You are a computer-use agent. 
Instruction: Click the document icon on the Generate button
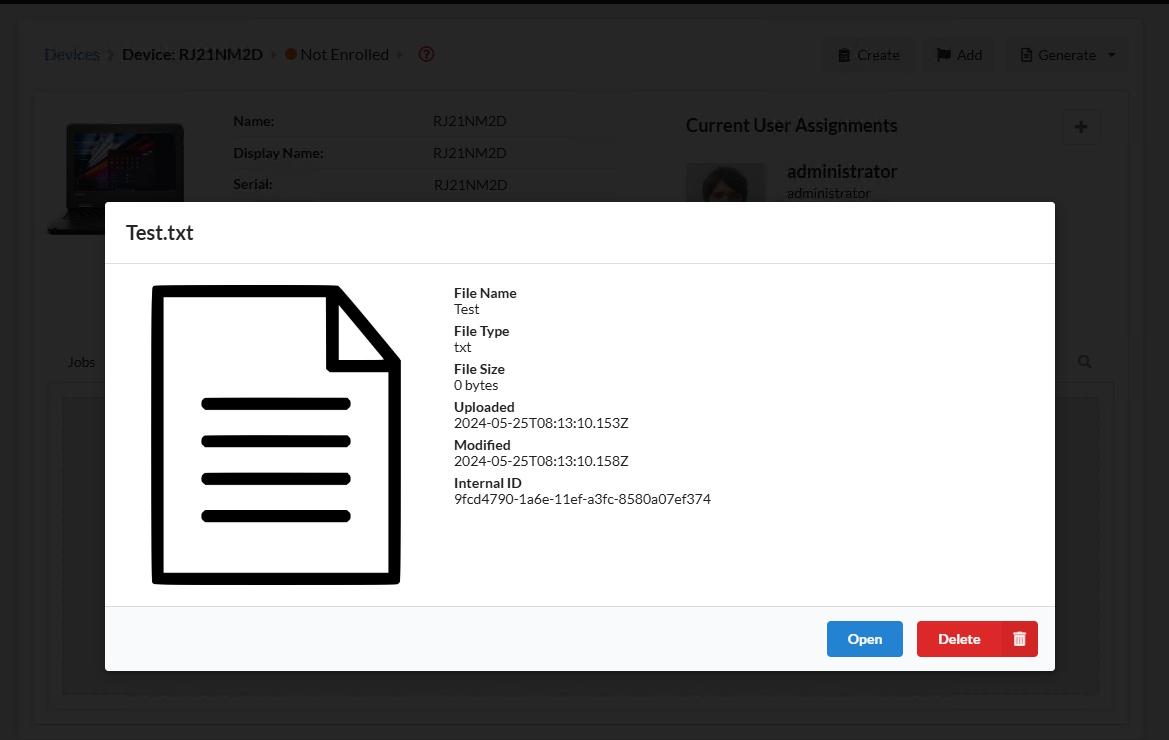[x=1026, y=55]
